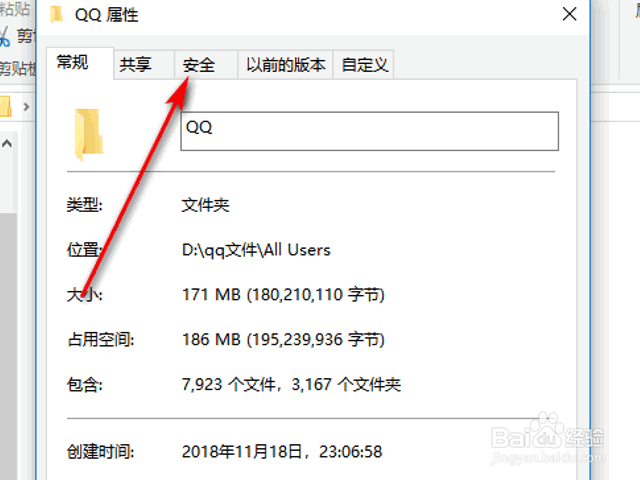
Task: Close the QQ 属性 dialog
Action: [x=569, y=14]
